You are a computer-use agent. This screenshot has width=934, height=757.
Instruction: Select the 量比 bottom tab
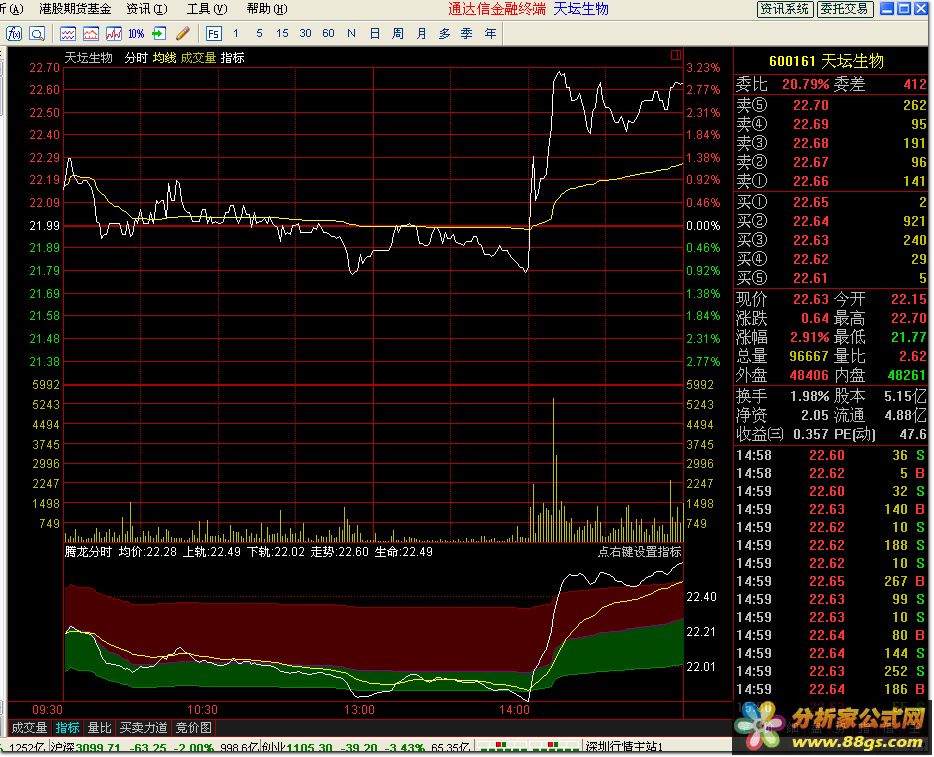(99, 728)
